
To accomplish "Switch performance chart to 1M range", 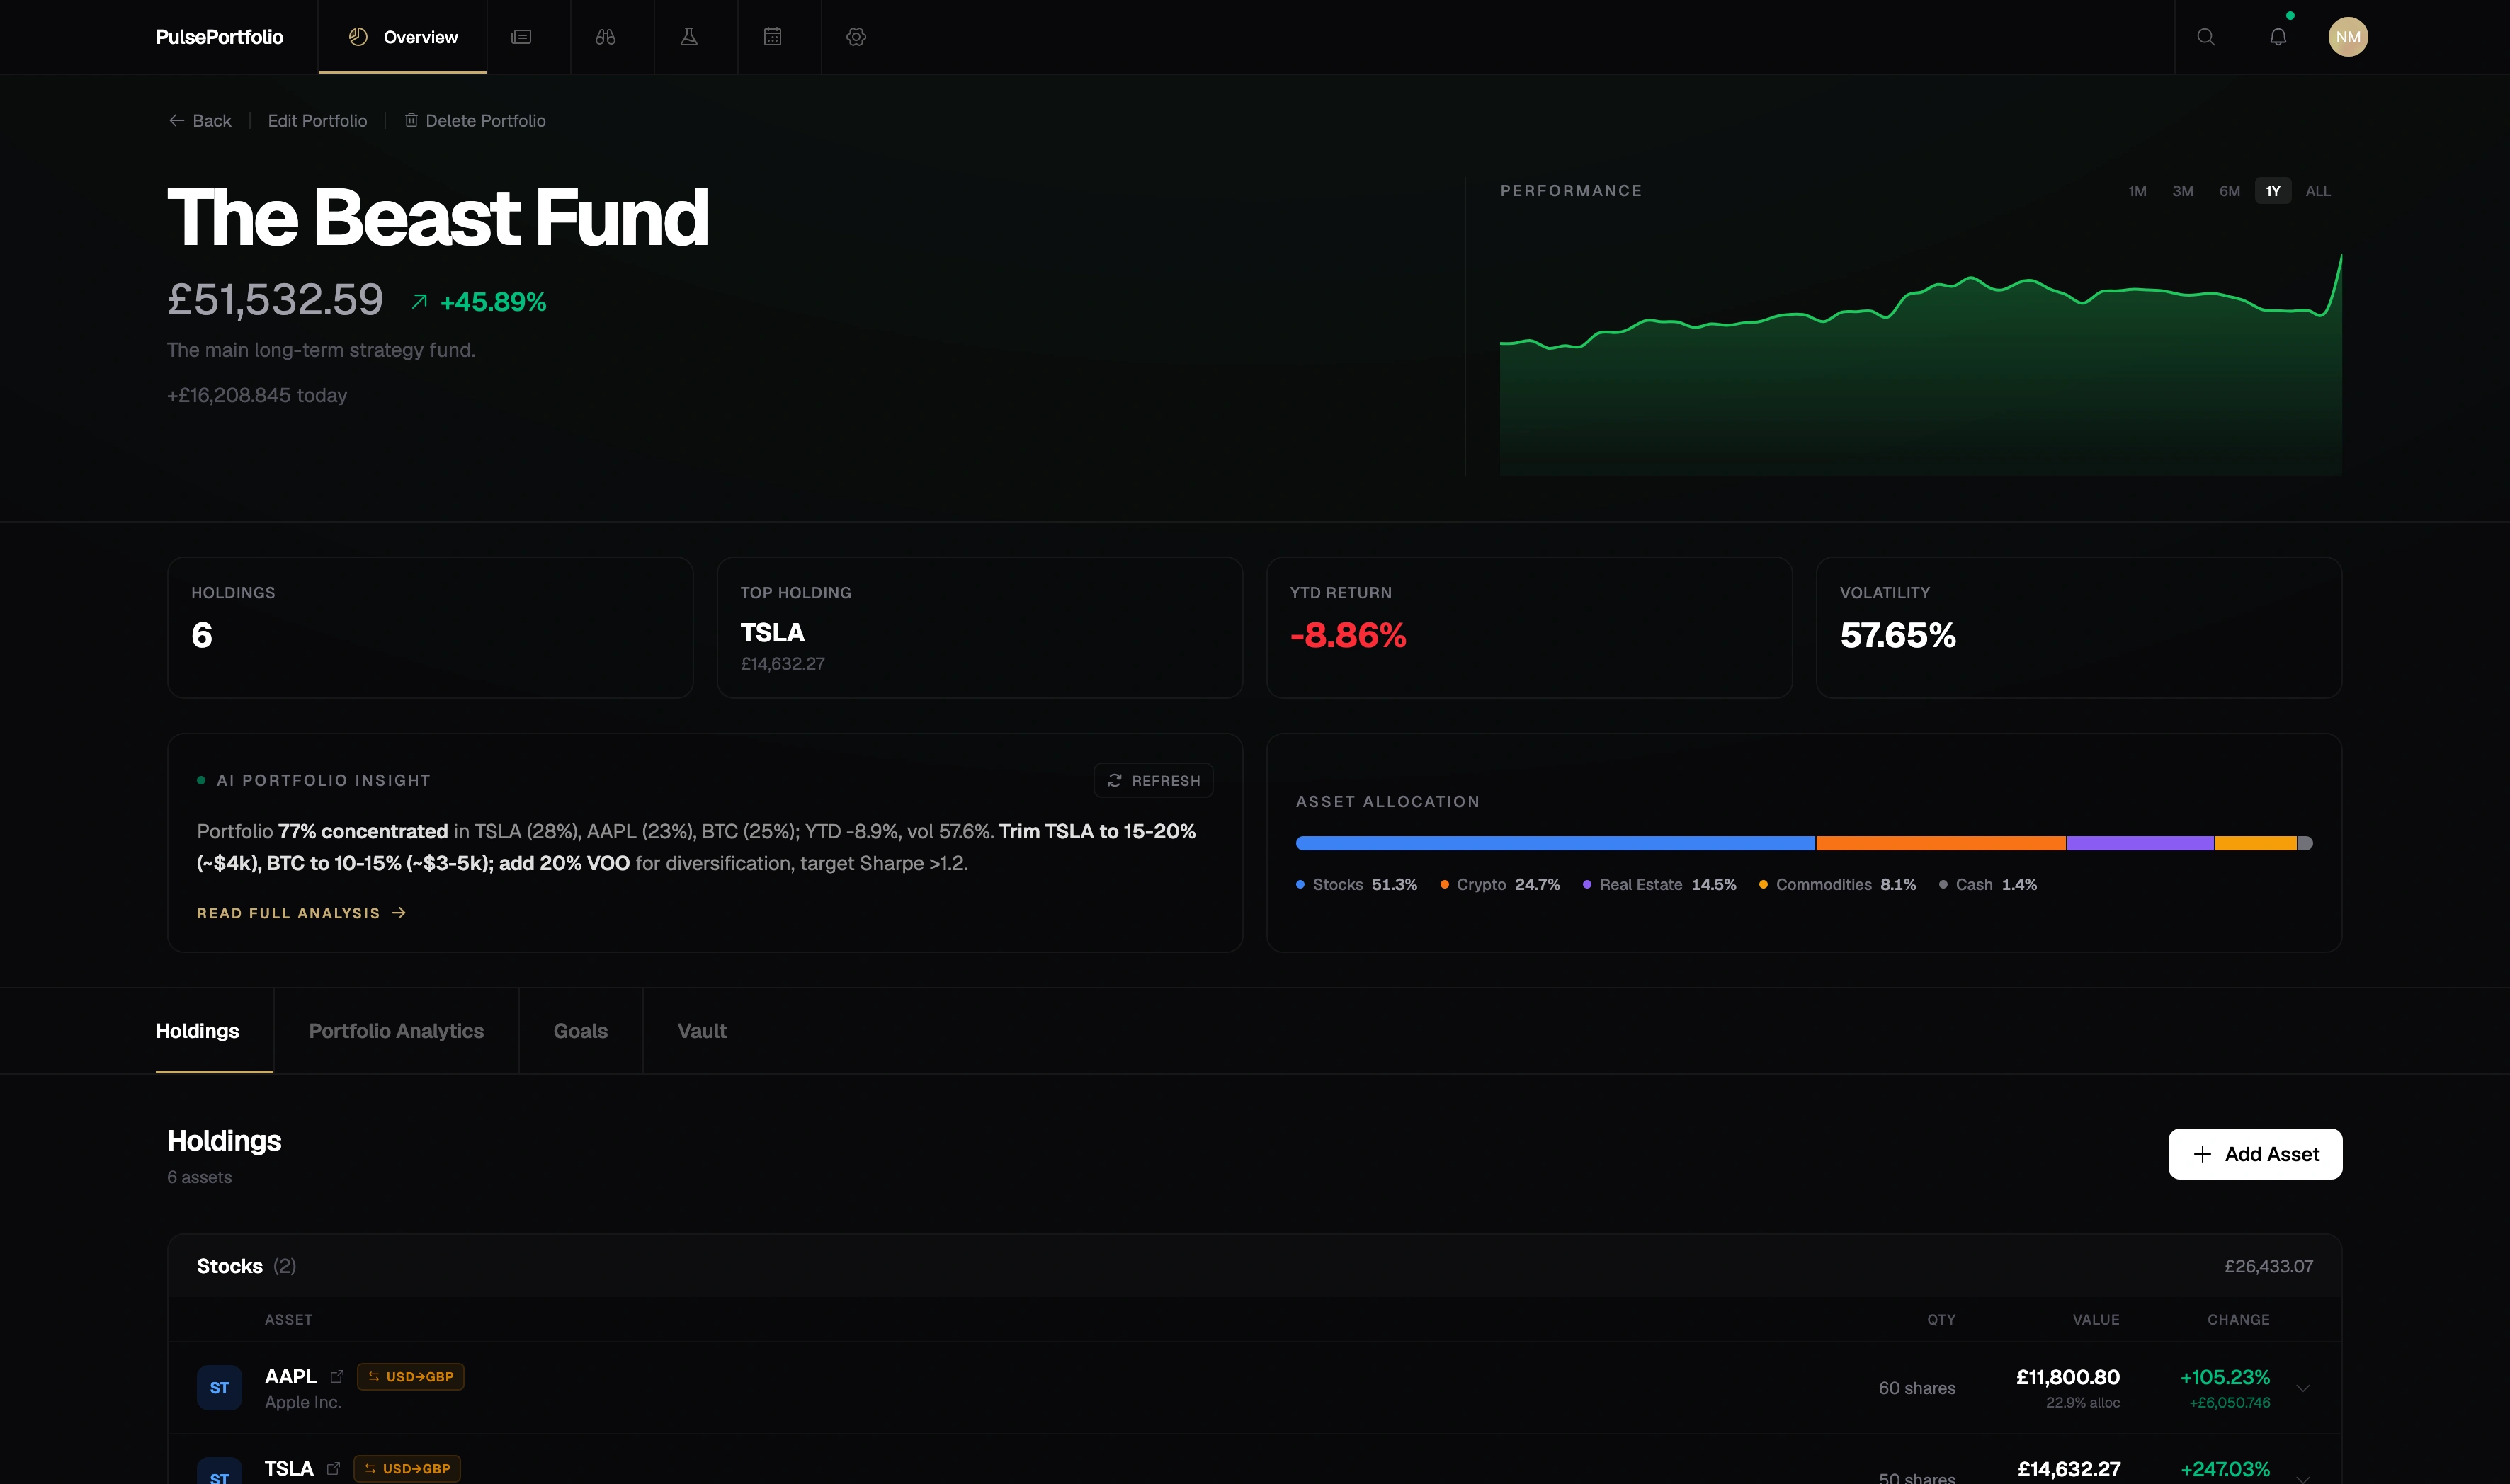I will 2137,190.
